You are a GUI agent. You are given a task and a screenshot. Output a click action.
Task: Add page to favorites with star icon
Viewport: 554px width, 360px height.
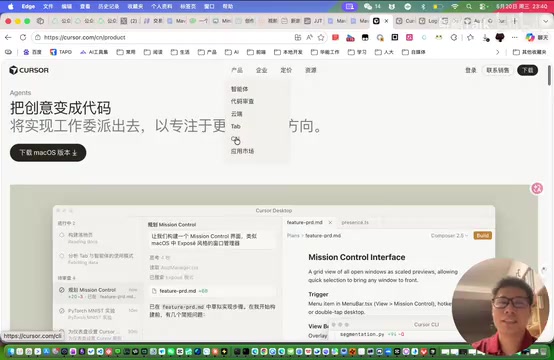tap(321, 37)
